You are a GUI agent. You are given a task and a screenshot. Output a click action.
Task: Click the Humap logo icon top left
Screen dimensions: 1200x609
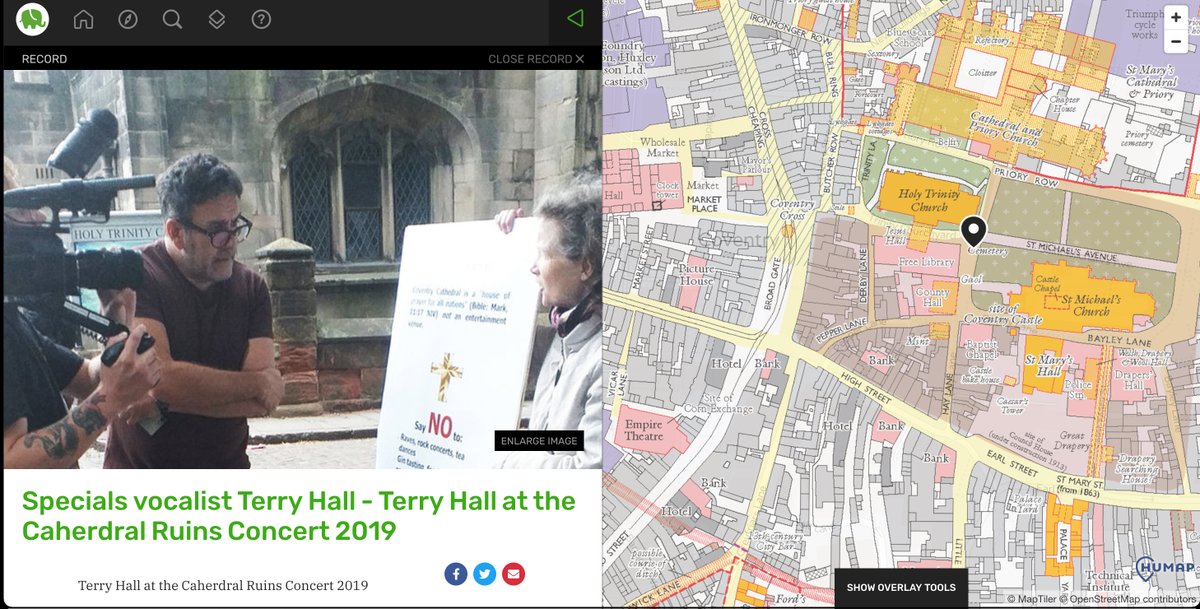click(30, 18)
